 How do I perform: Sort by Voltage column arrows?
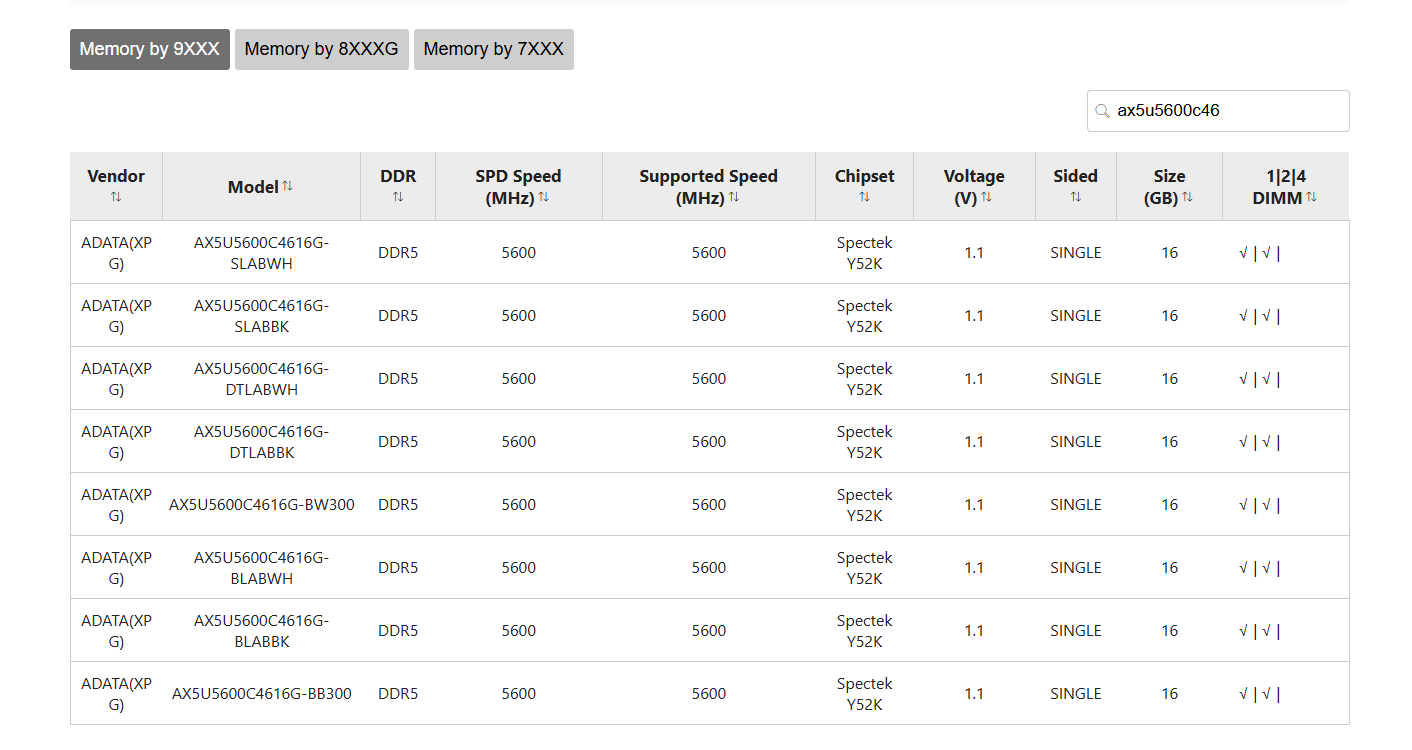[986, 197]
